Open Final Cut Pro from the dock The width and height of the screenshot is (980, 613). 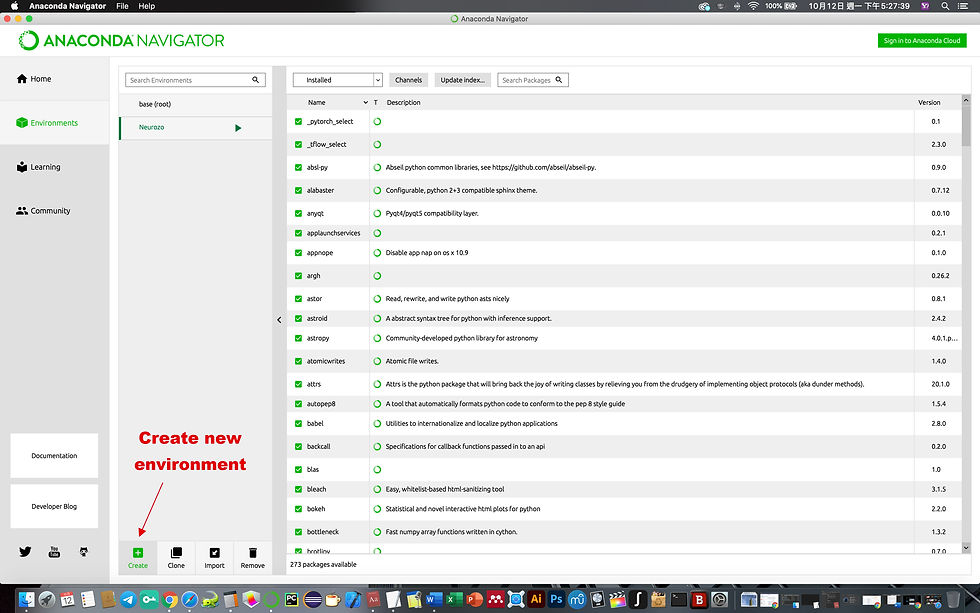tap(618, 600)
